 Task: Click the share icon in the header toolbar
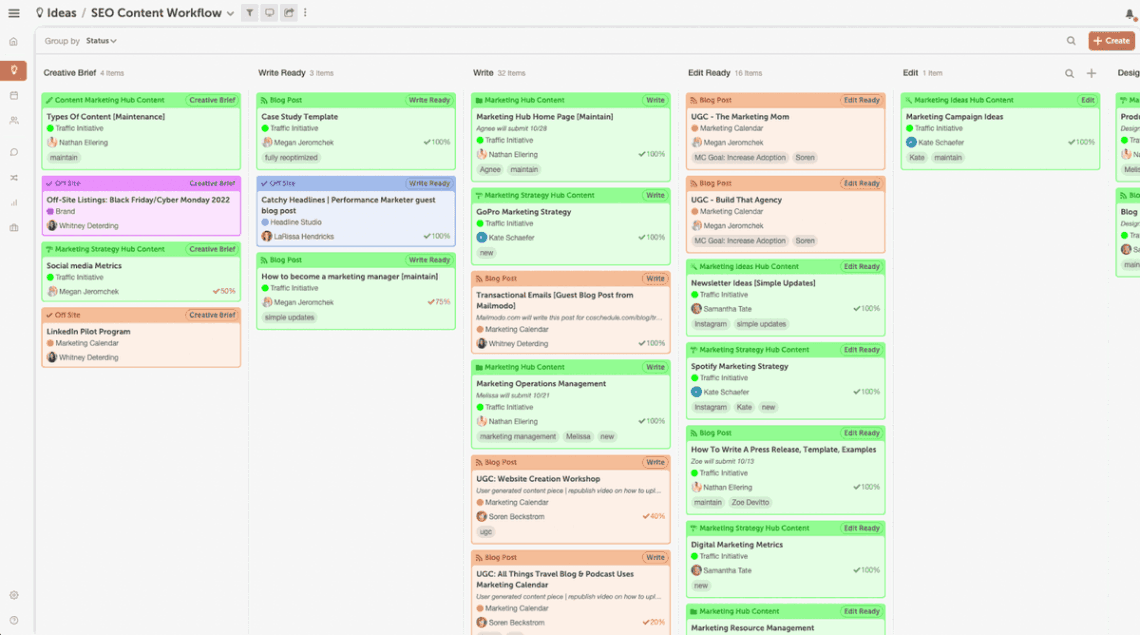click(x=291, y=13)
